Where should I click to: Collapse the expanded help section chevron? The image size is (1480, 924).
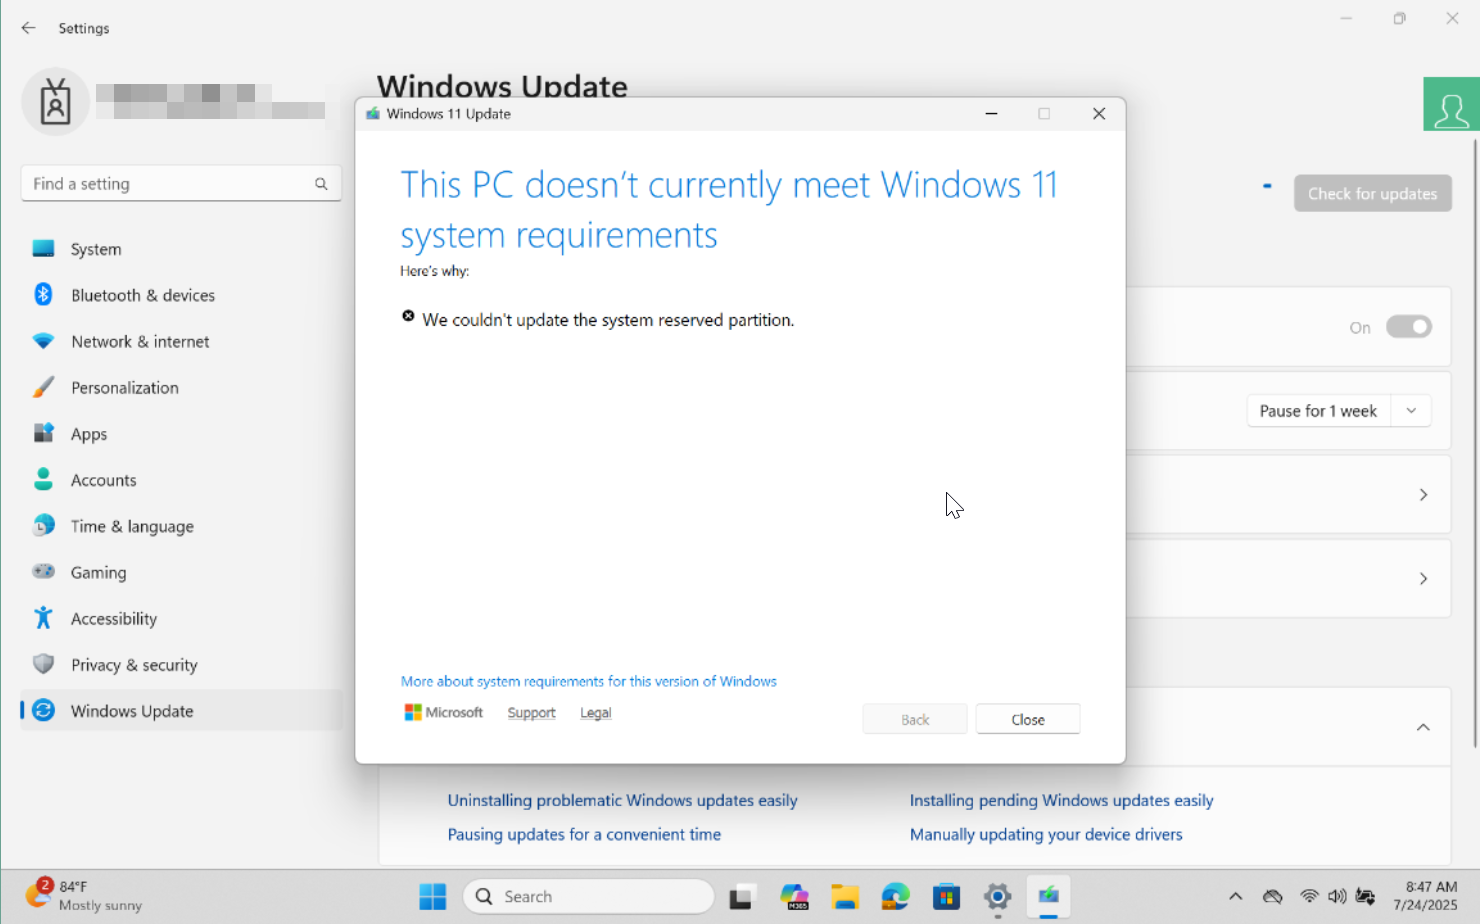pyautogui.click(x=1423, y=727)
